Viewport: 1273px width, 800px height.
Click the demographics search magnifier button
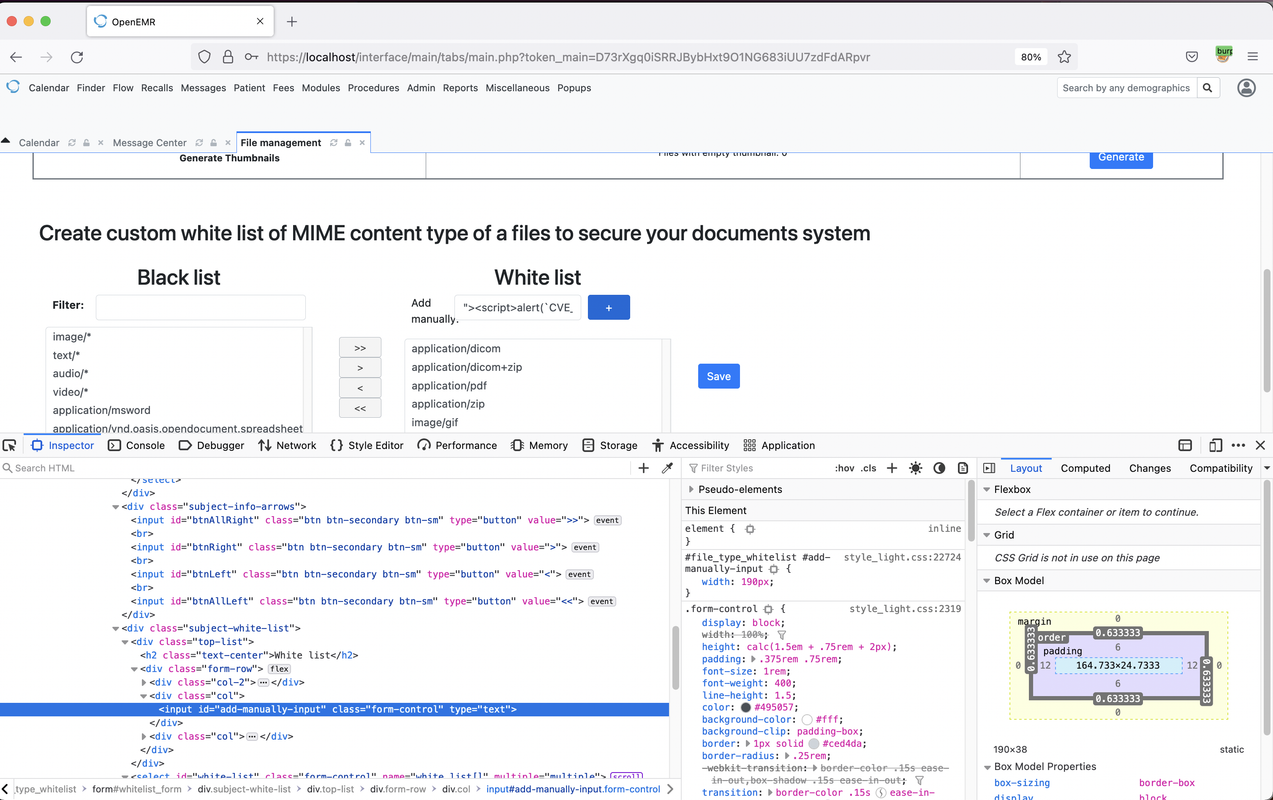tap(1208, 88)
